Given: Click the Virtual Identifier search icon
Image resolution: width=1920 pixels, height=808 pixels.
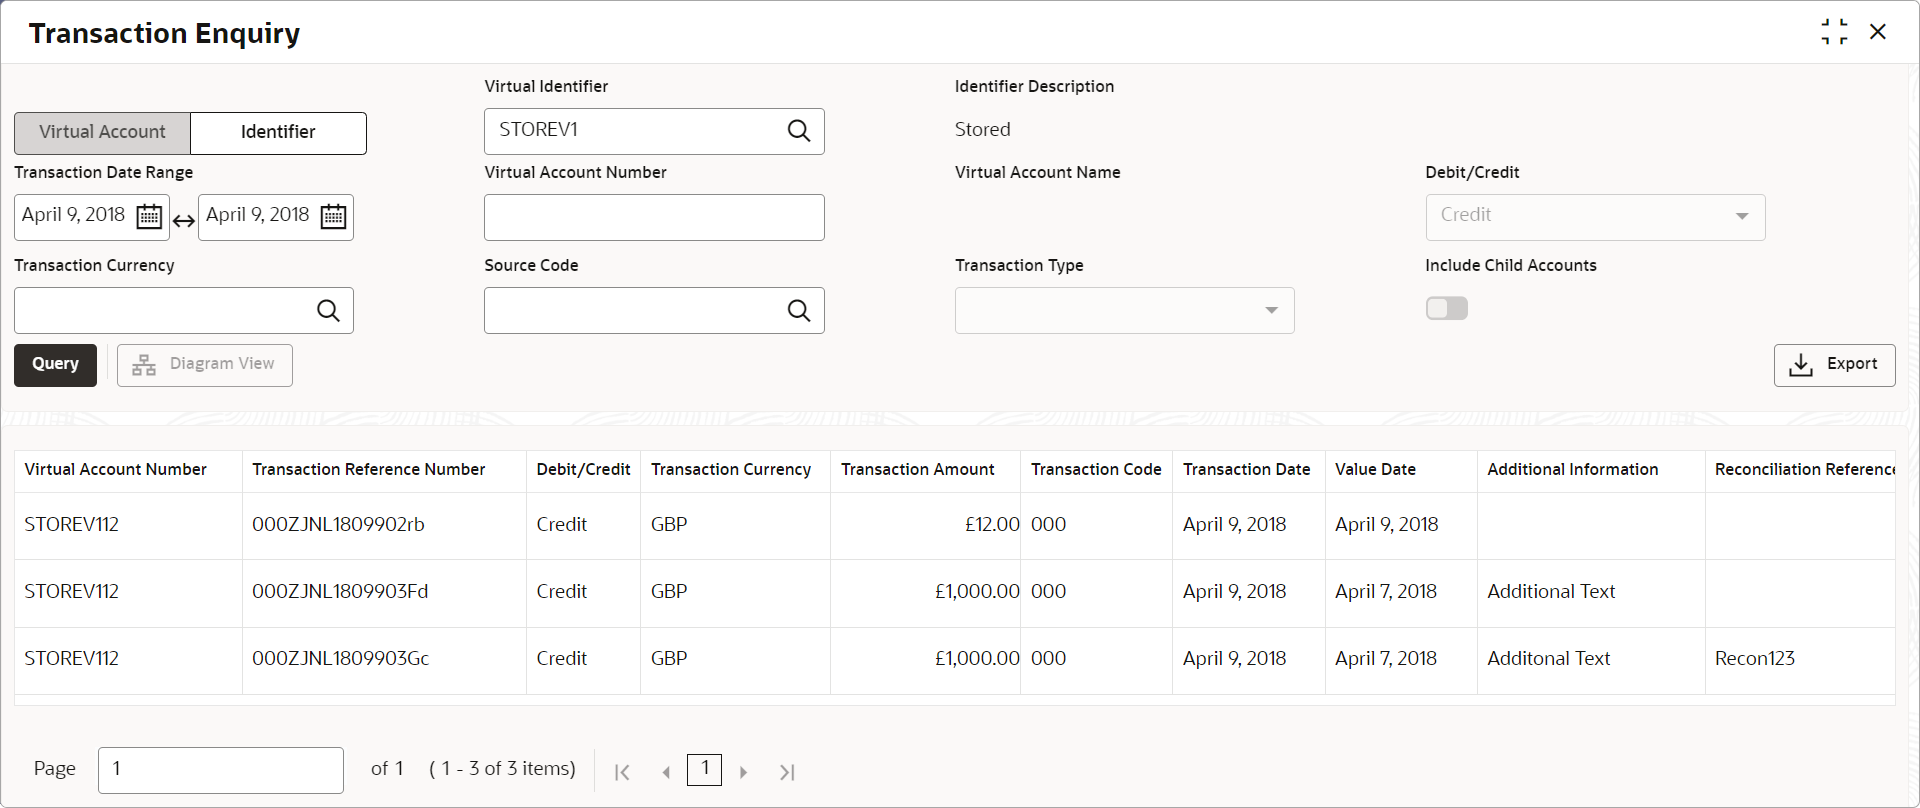Looking at the screenshot, I should [798, 131].
